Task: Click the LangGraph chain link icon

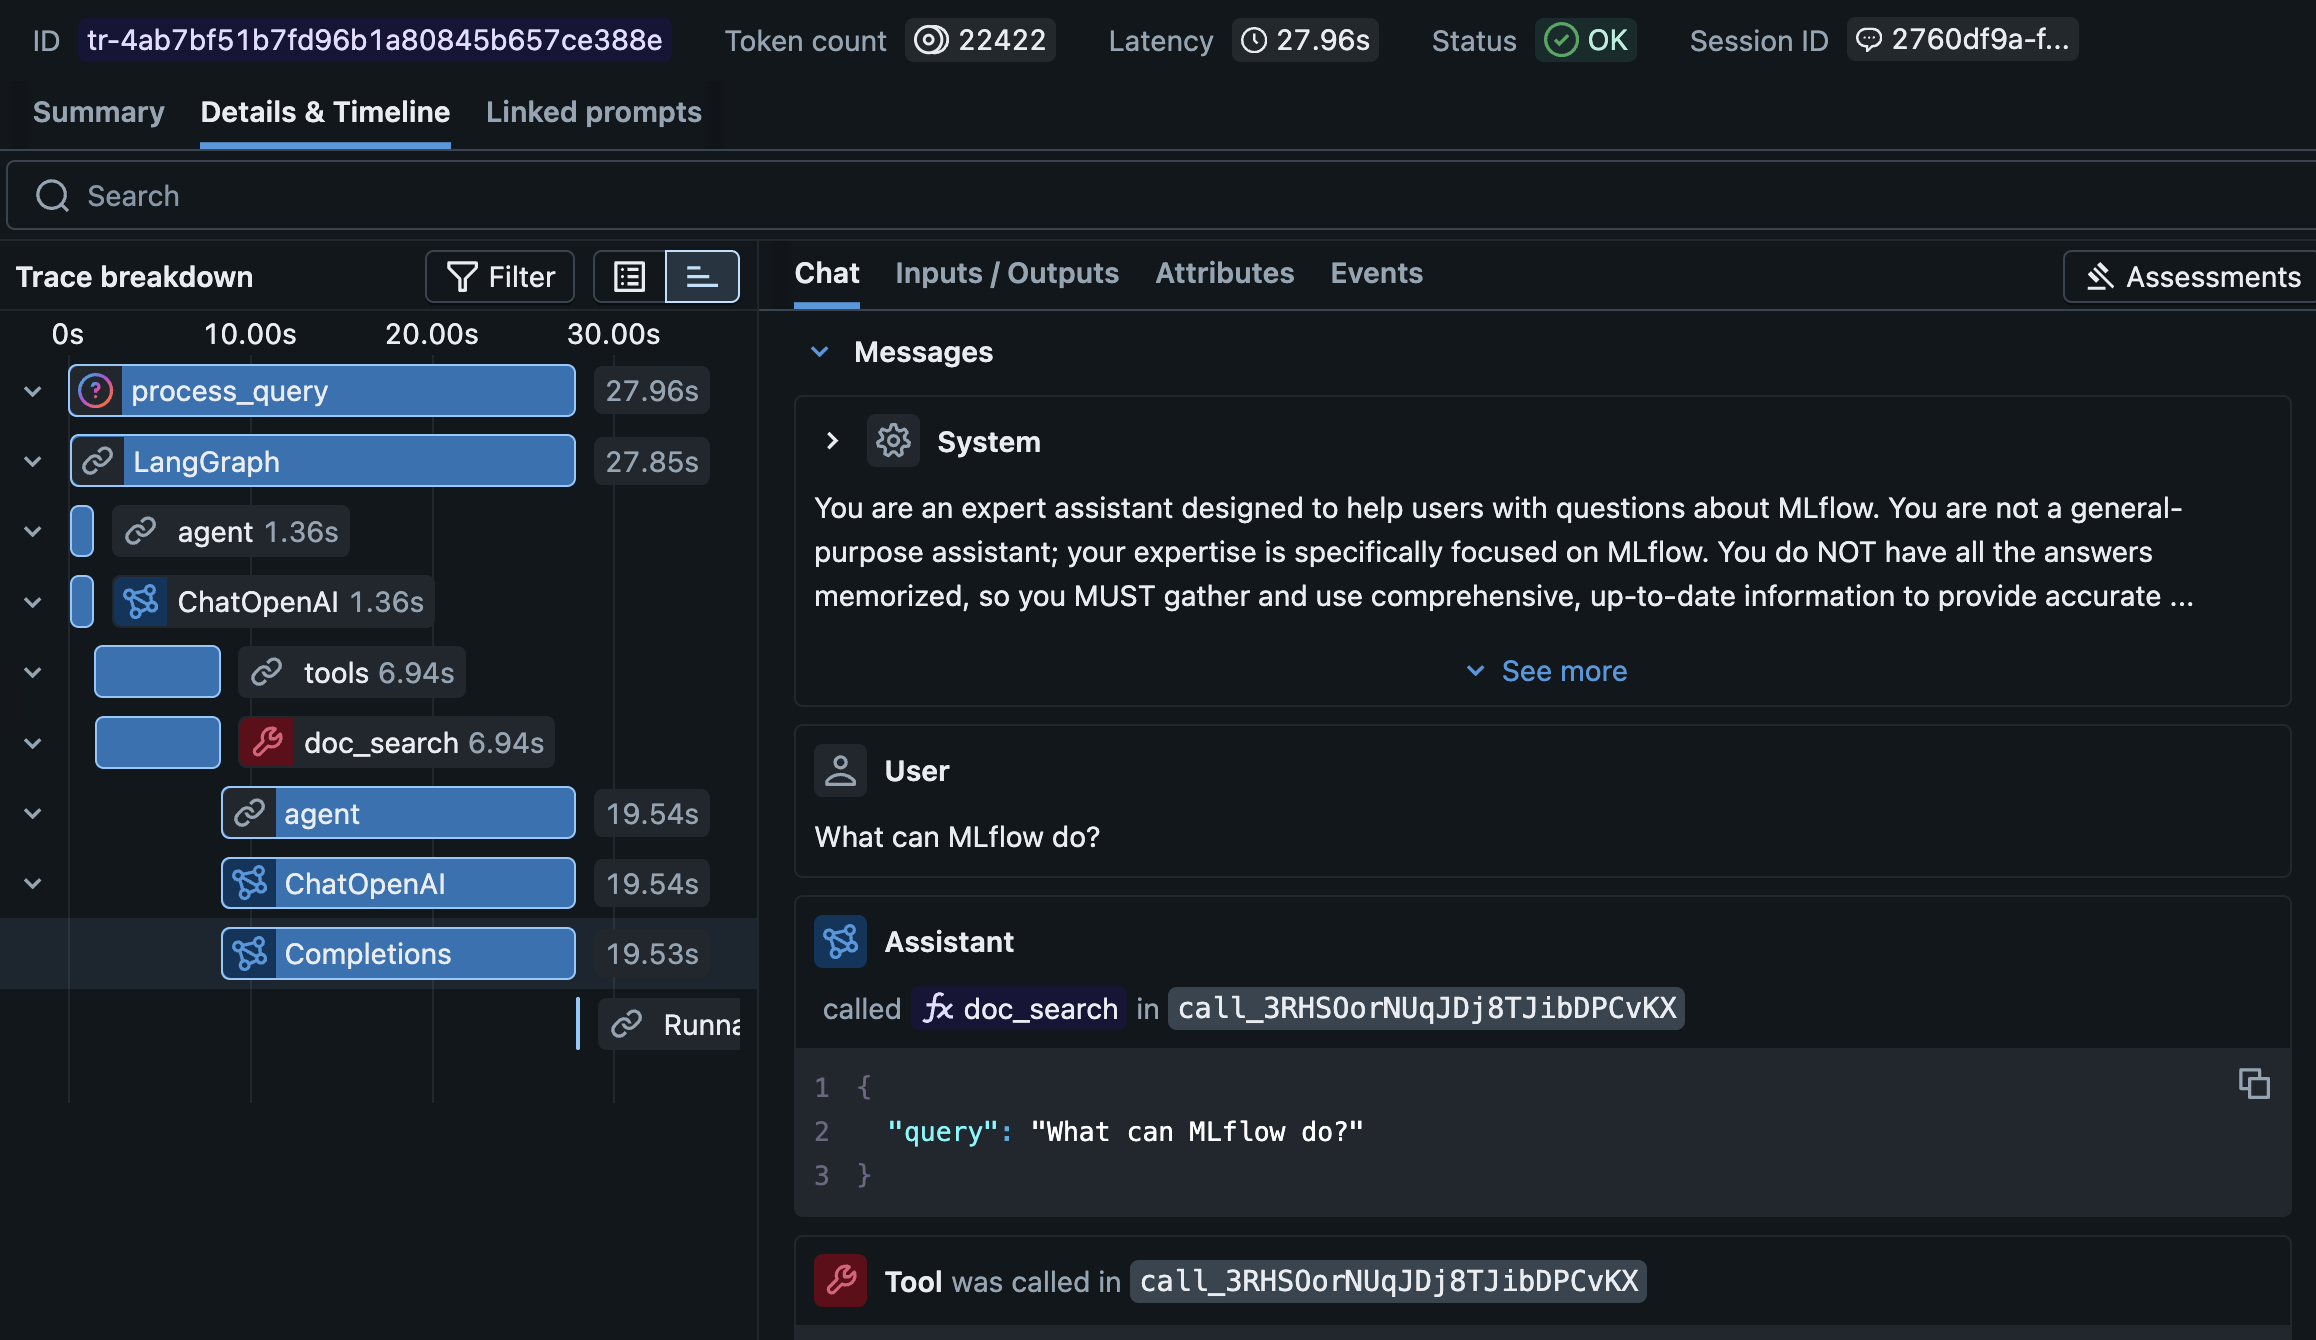Action: pos(99,461)
